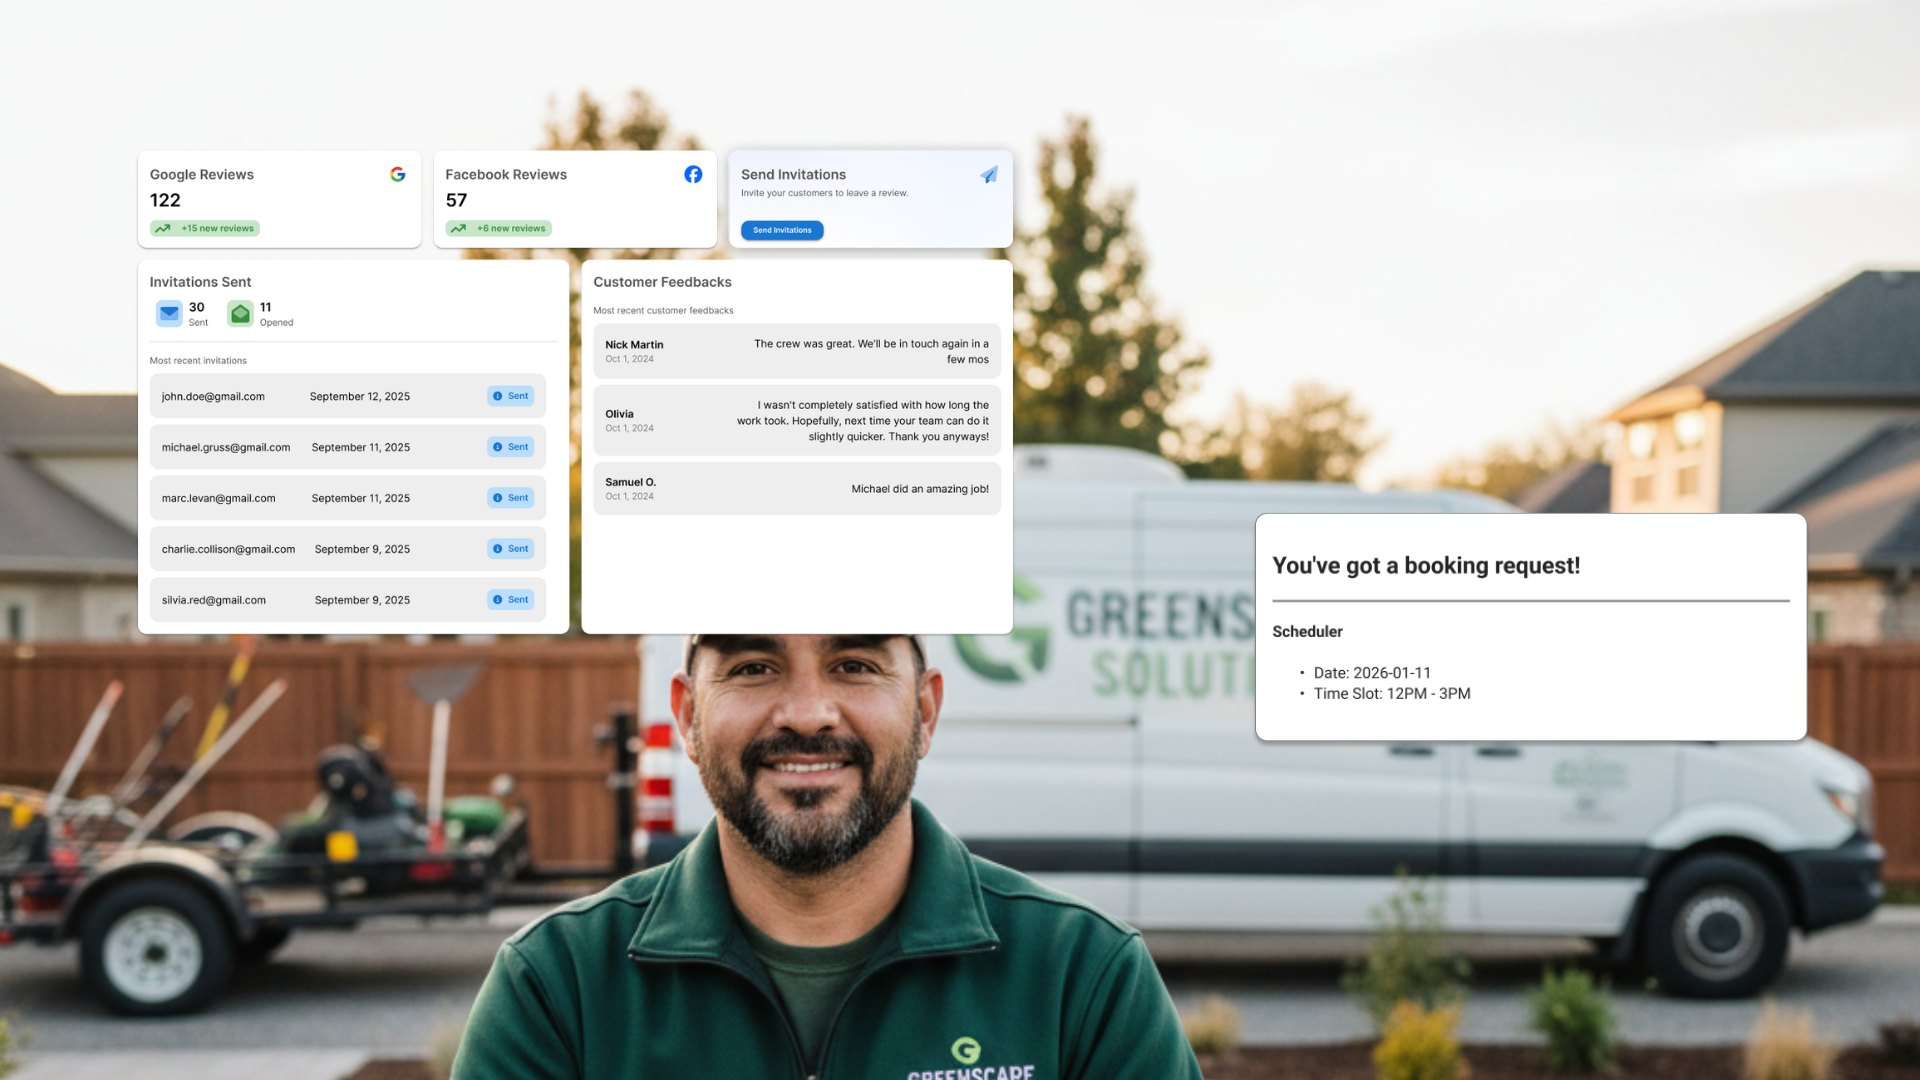Open Olivia's customer feedback entry
The width and height of the screenshot is (1920, 1080).
point(796,421)
